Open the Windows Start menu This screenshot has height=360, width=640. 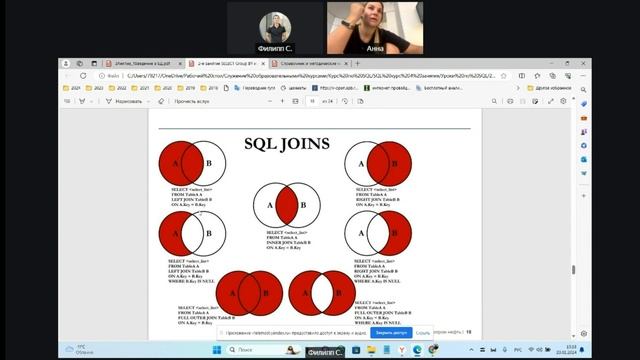click(x=217, y=350)
